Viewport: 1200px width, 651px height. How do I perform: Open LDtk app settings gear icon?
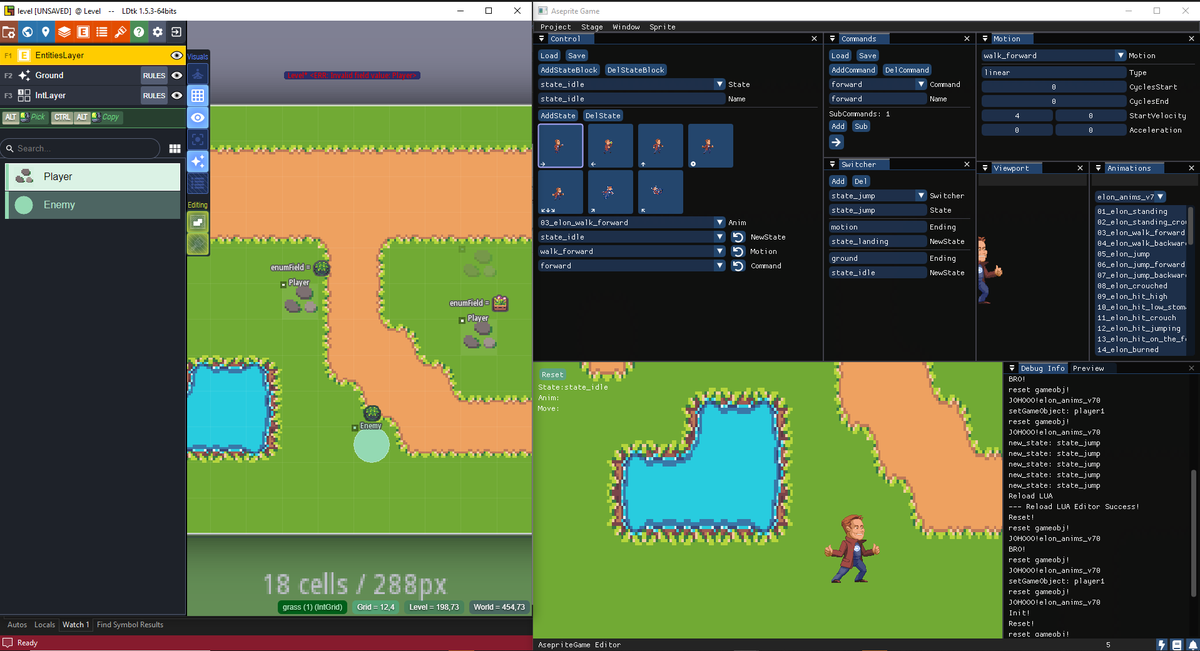point(157,32)
